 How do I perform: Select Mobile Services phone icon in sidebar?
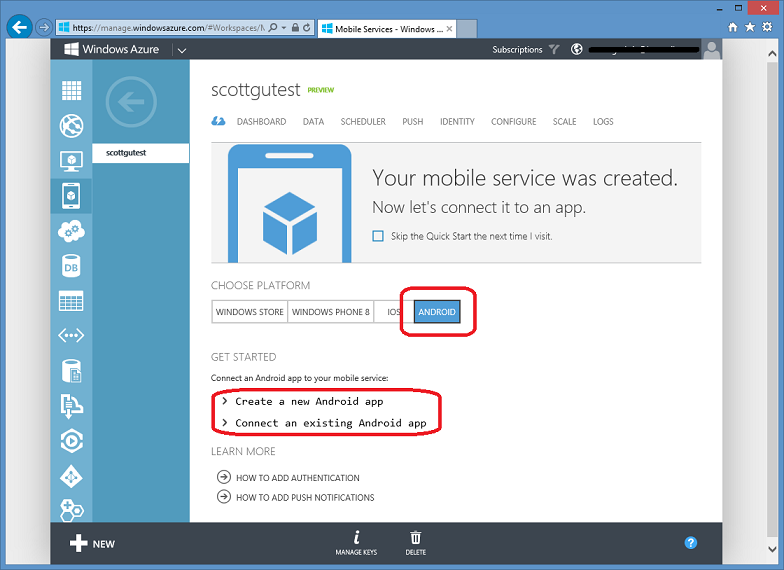(x=71, y=196)
